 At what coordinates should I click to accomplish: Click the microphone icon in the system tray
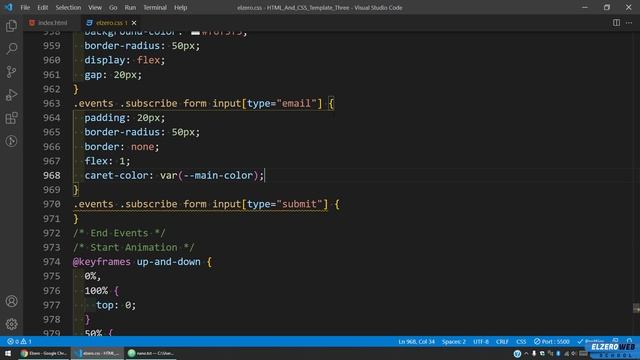pyautogui.click(x=534, y=353)
